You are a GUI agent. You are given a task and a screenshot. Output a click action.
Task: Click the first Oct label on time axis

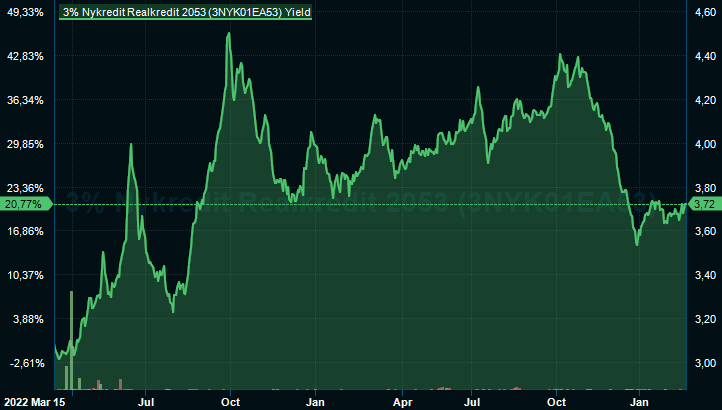(x=230, y=402)
